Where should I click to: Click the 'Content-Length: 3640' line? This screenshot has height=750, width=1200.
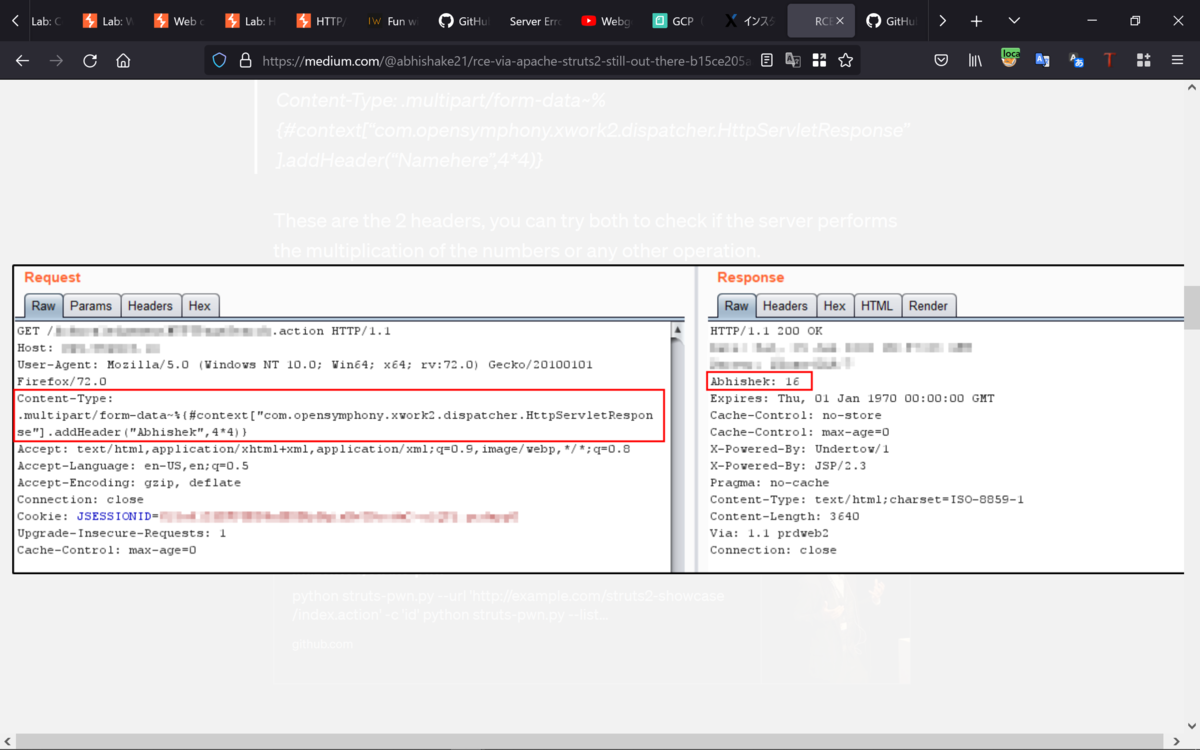coord(785,517)
